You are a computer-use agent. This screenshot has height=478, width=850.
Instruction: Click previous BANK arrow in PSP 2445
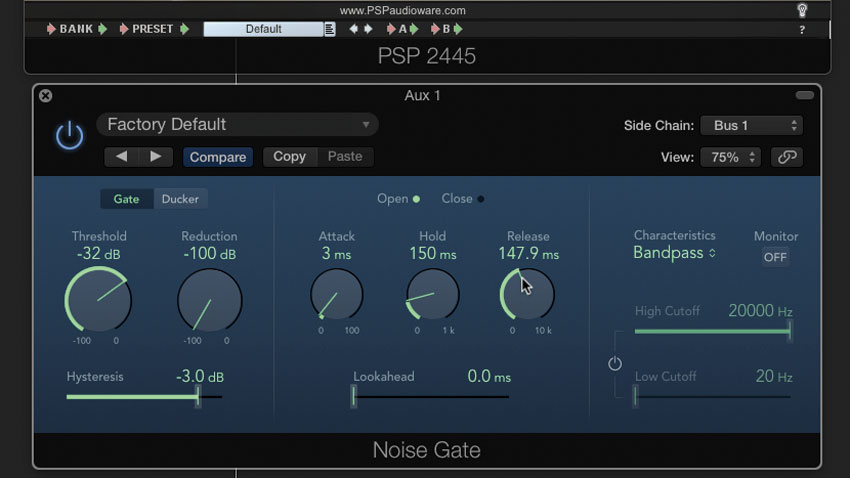tap(51, 29)
